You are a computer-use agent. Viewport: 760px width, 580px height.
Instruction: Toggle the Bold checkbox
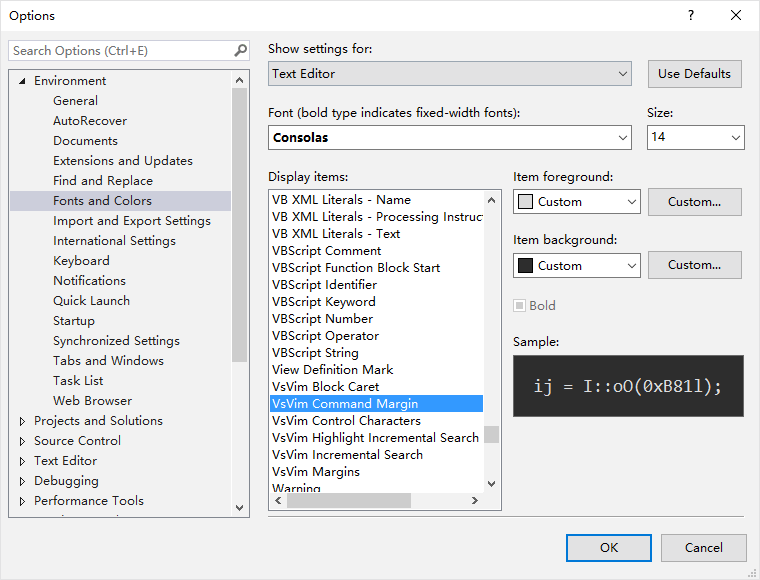(519, 306)
